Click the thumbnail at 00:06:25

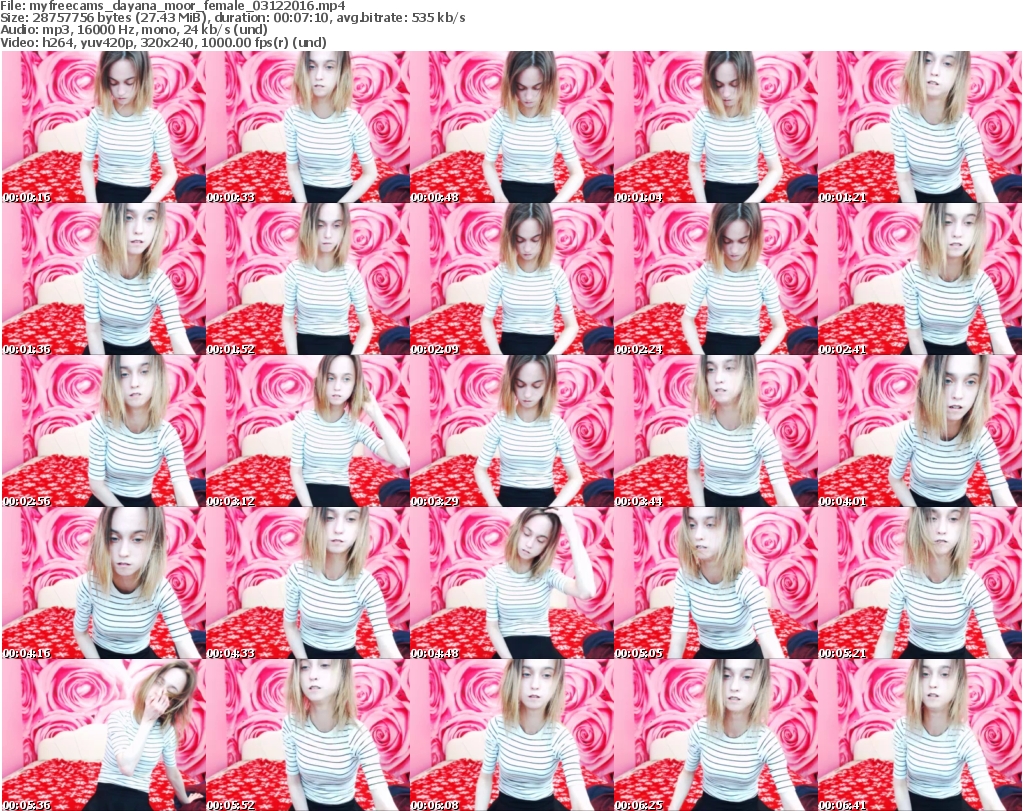[715, 735]
